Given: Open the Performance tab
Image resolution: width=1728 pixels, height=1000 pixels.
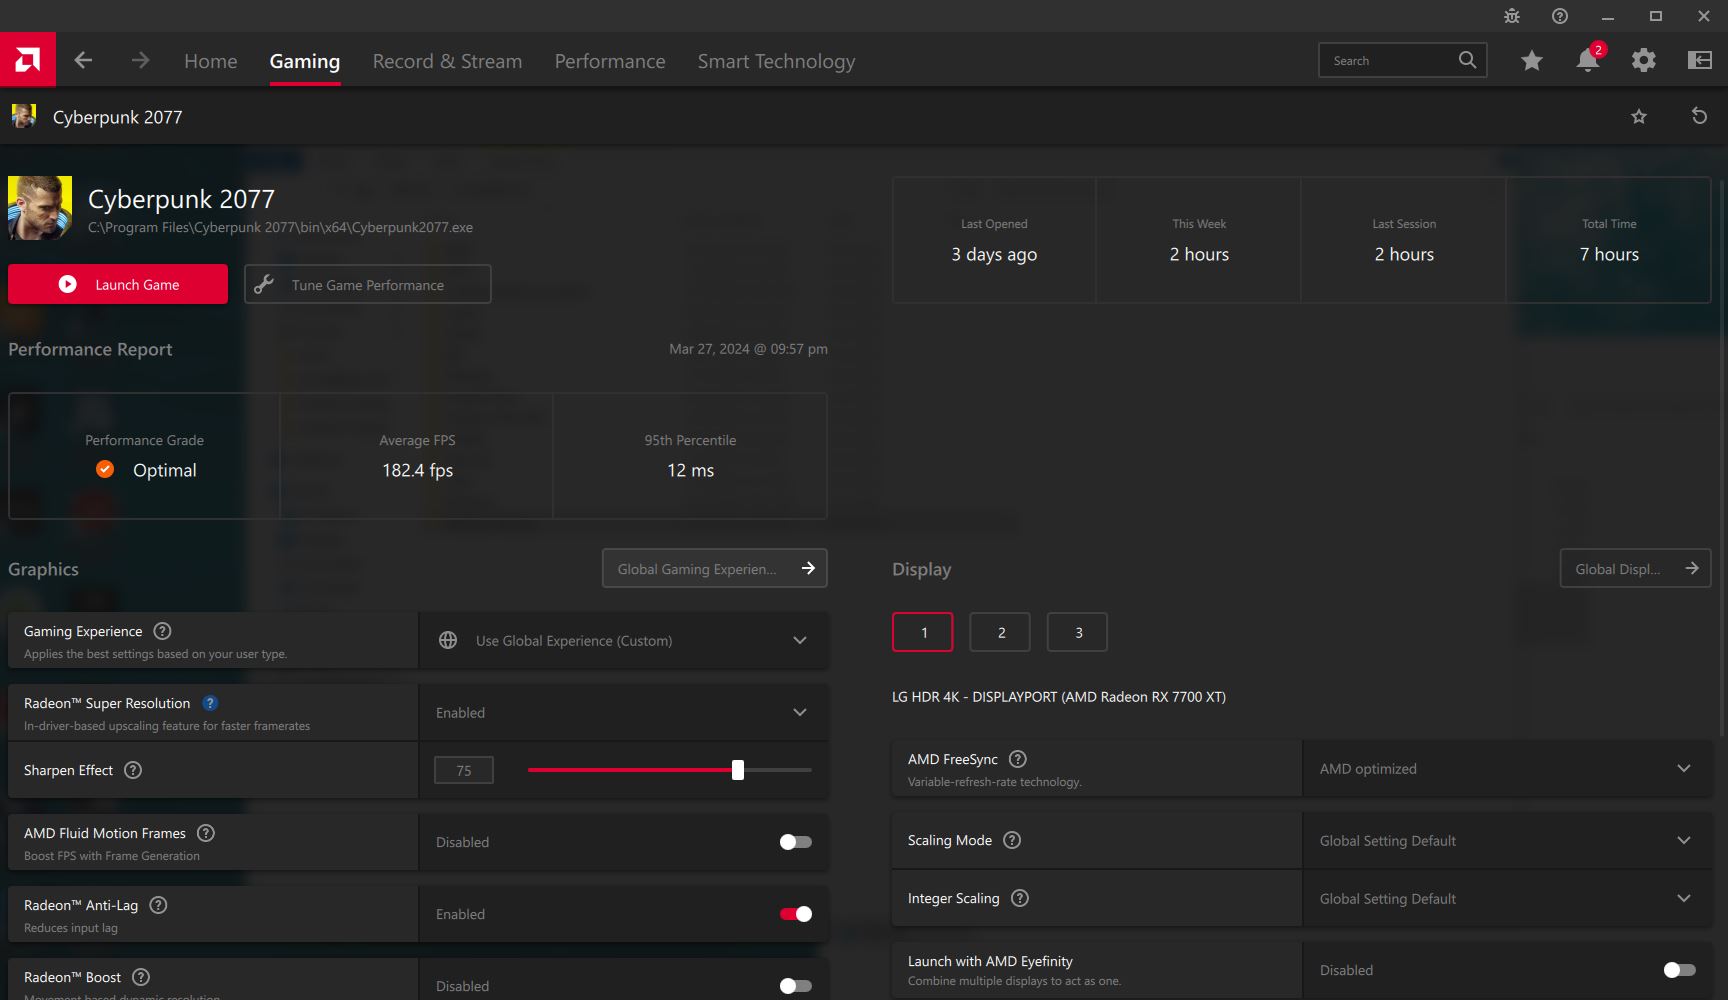Looking at the screenshot, I should pyautogui.click(x=610, y=61).
